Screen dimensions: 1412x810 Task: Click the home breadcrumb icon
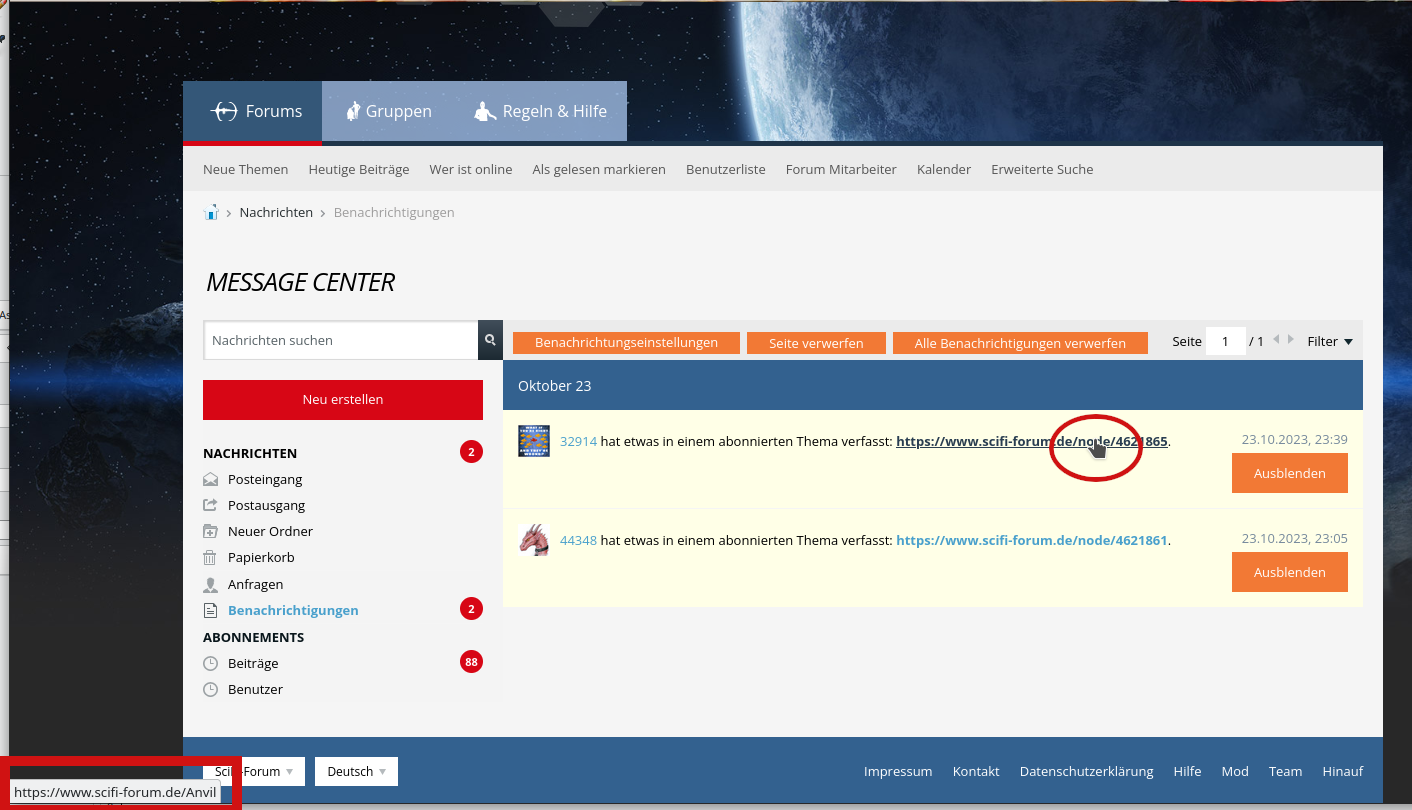pyautogui.click(x=211, y=212)
